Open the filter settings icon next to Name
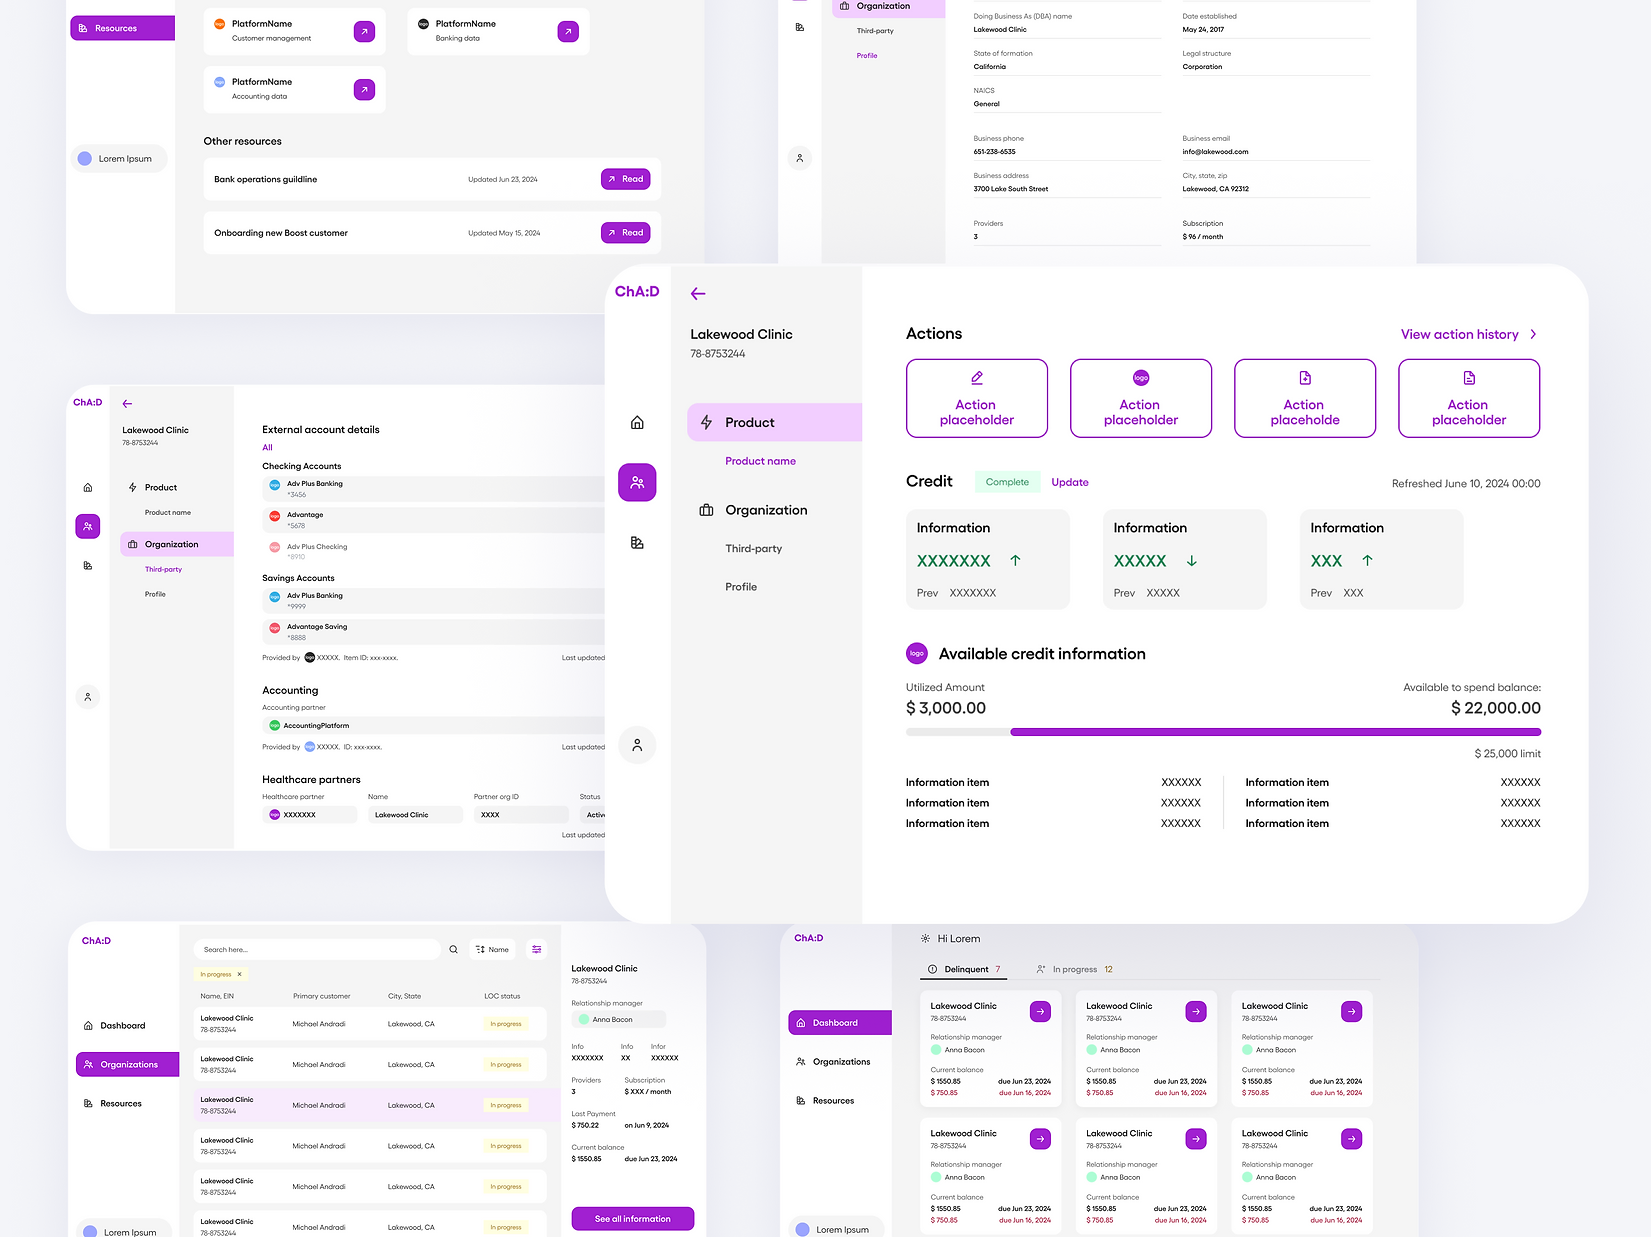Screen dimensions: 1651x1237 coord(537,950)
